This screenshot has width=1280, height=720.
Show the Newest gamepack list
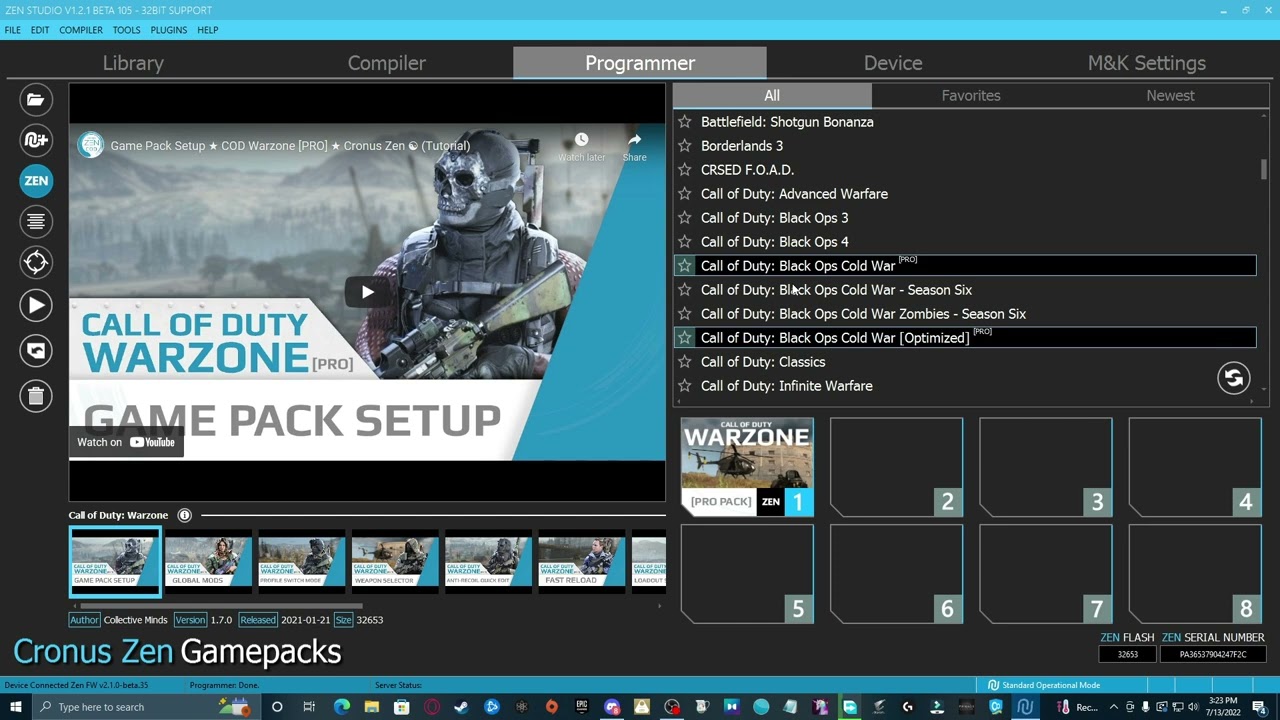(1170, 96)
